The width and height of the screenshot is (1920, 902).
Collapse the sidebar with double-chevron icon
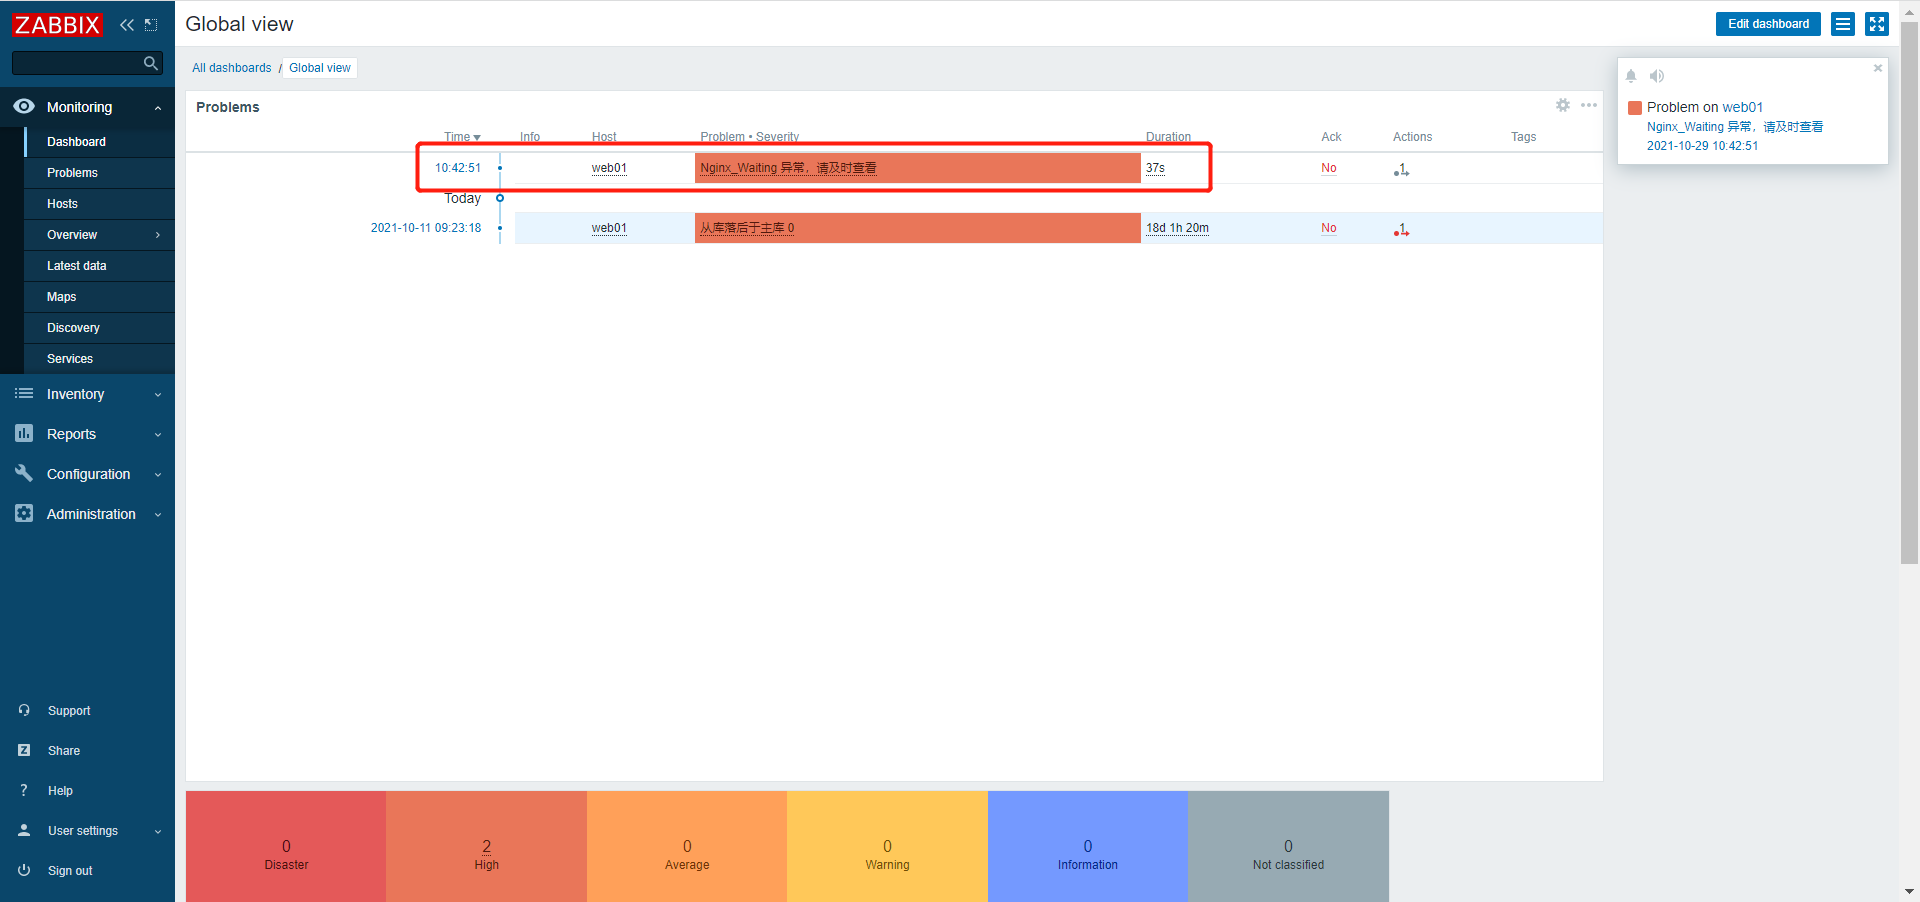(127, 25)
